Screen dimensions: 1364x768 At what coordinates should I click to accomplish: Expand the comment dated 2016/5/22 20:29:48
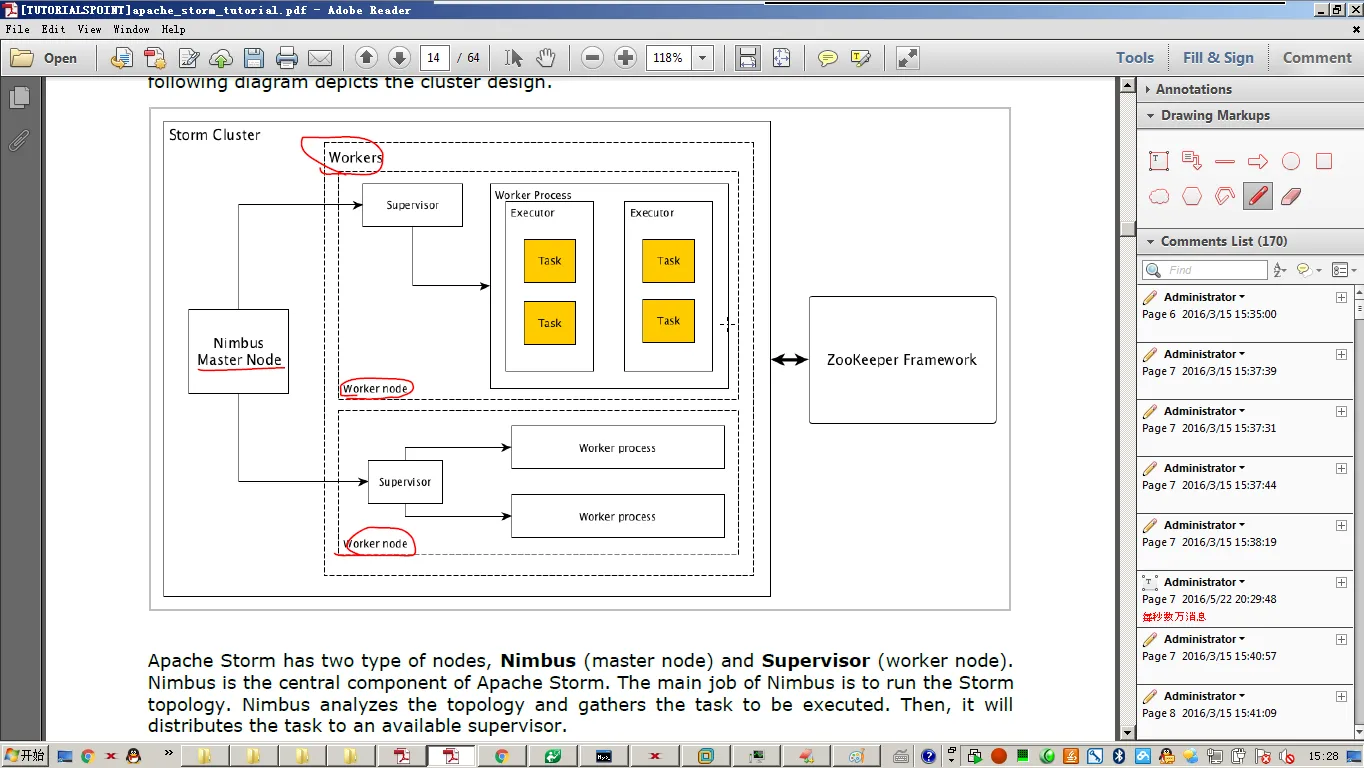point(1341,582)
